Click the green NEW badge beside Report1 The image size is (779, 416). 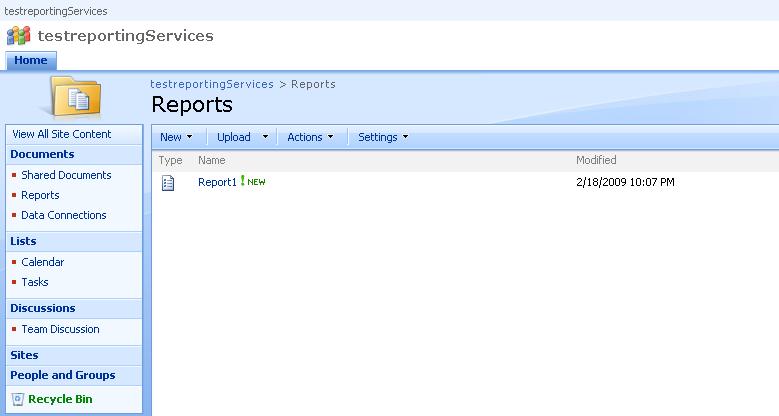(253, 181)
